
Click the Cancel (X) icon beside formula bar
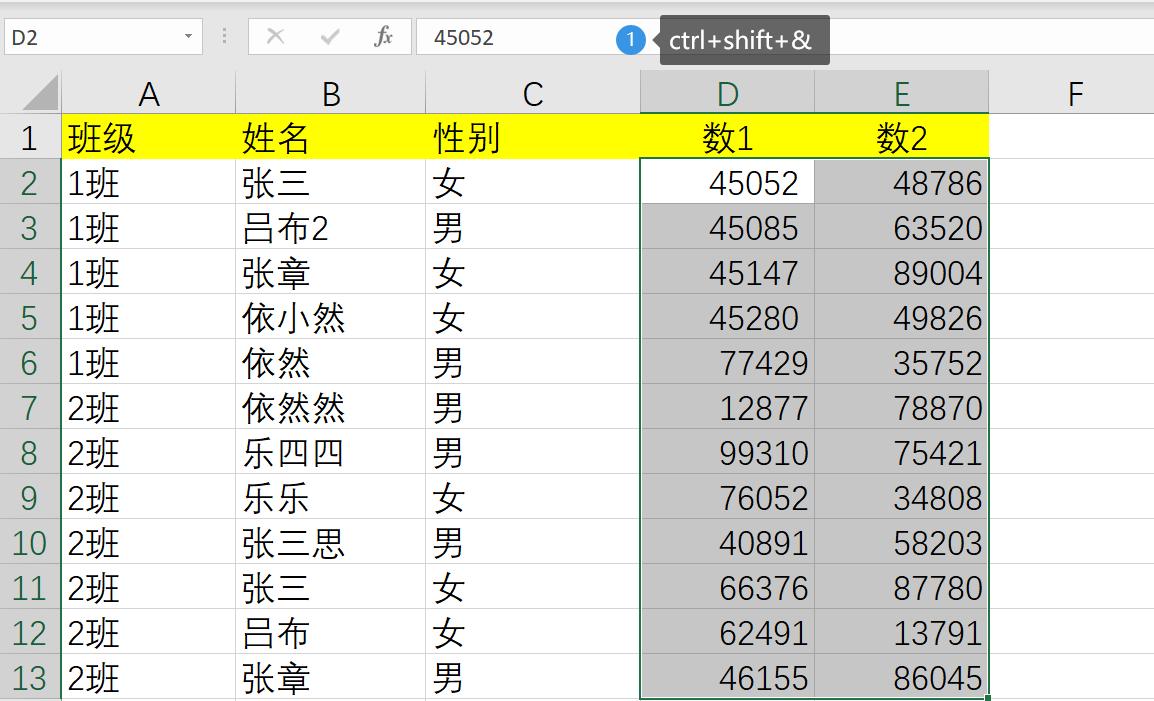coord(277,37)
